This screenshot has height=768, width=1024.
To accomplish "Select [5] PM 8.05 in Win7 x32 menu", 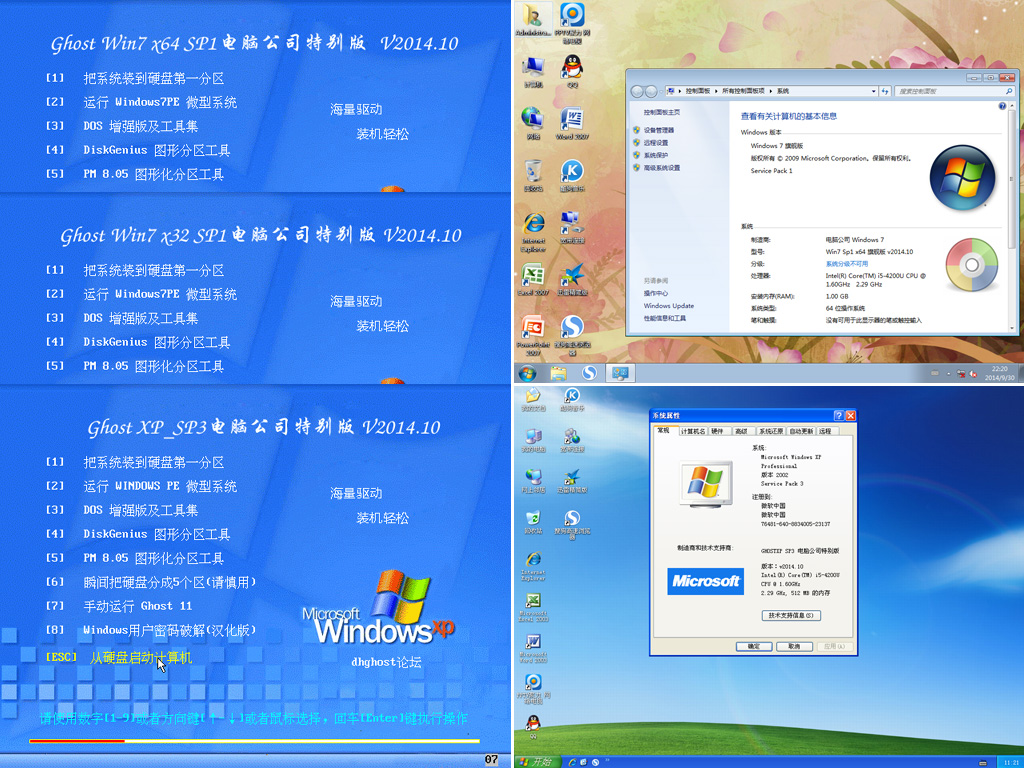I will [135, 366].
